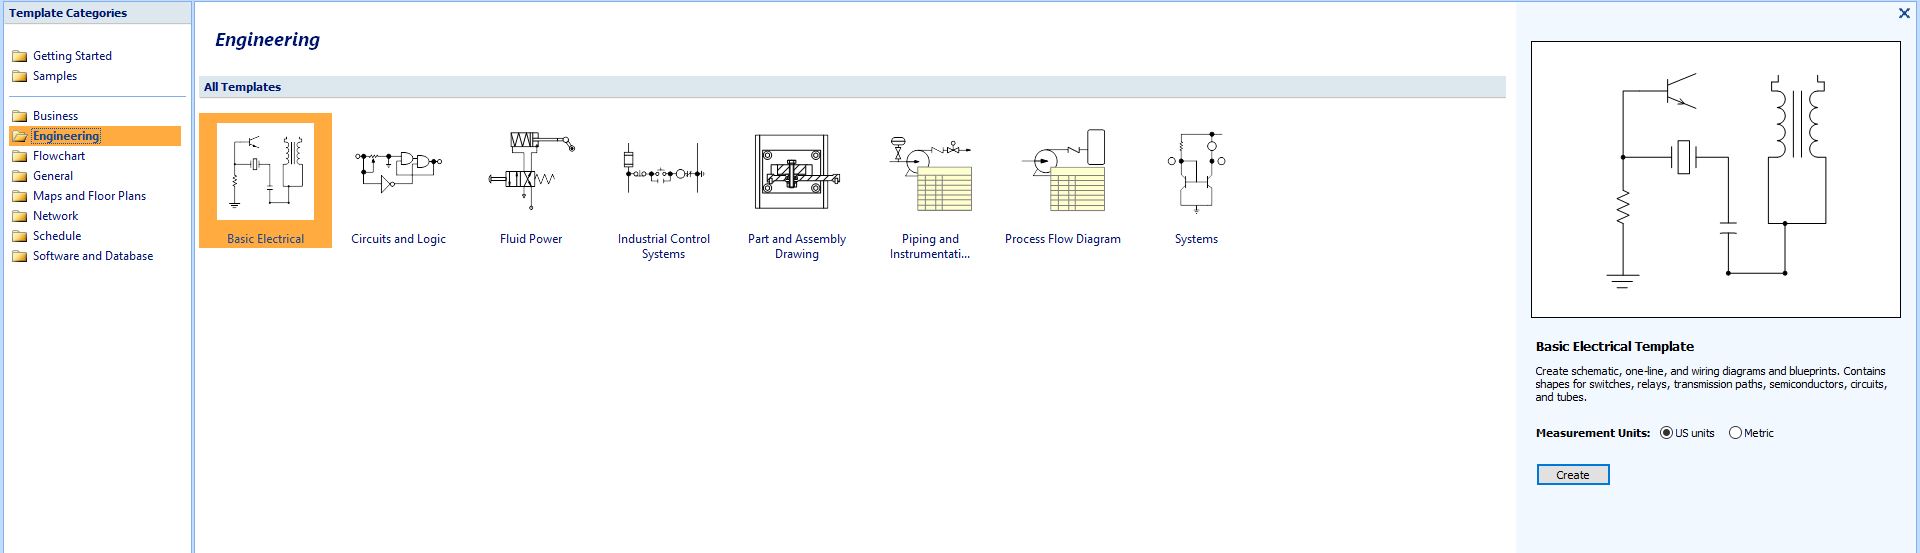Image resolution: width=1920 pixels, height=553 pixels.
Task: Open the General template category
Action: pyautogui.click(x=53, y=176)
